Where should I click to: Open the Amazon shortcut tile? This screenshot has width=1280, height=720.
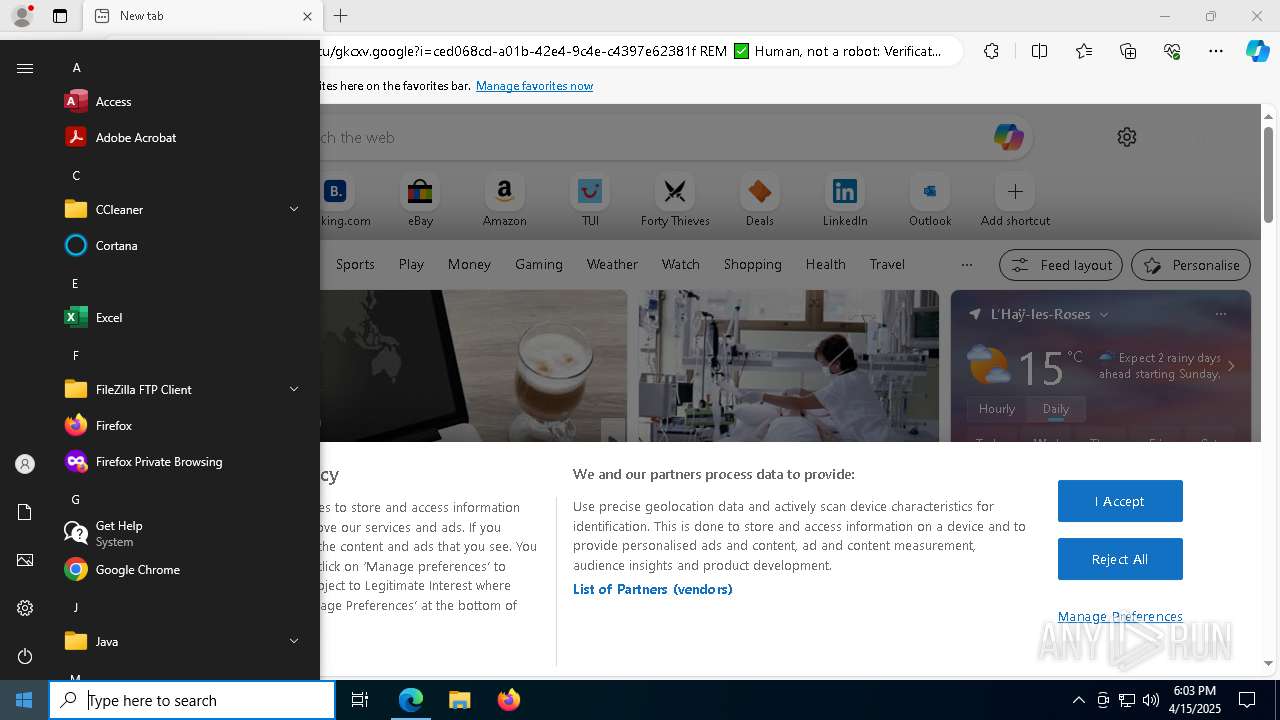point(504,200)
